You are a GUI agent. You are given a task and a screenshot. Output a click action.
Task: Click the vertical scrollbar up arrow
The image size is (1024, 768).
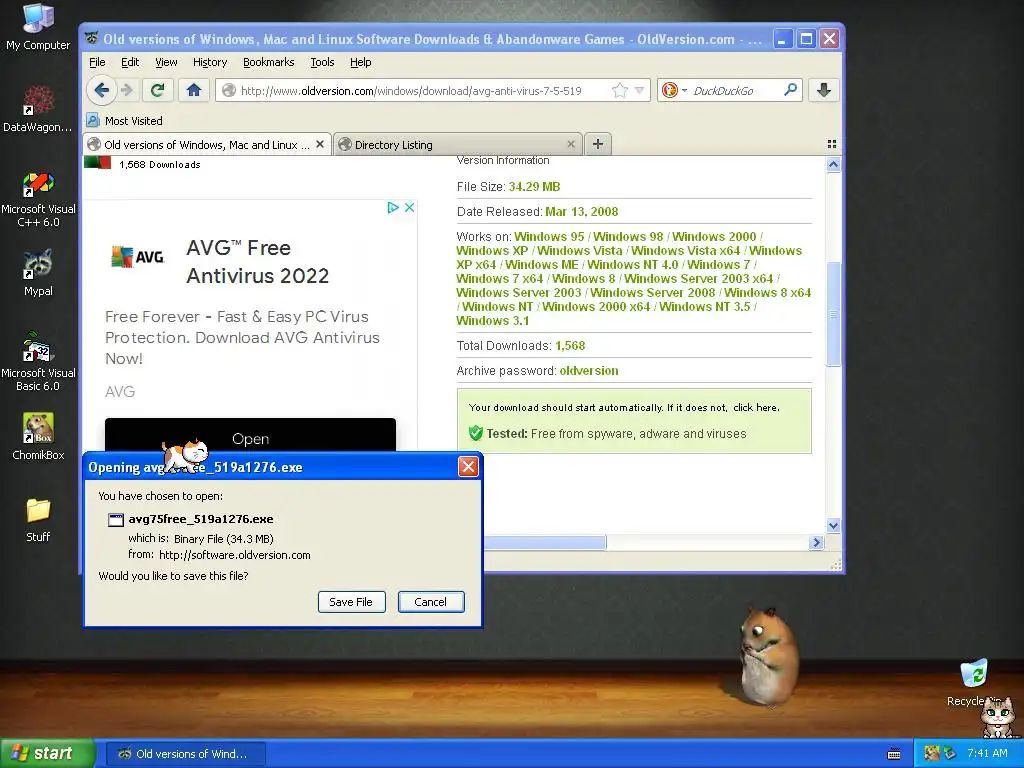(x=833, y=165)
